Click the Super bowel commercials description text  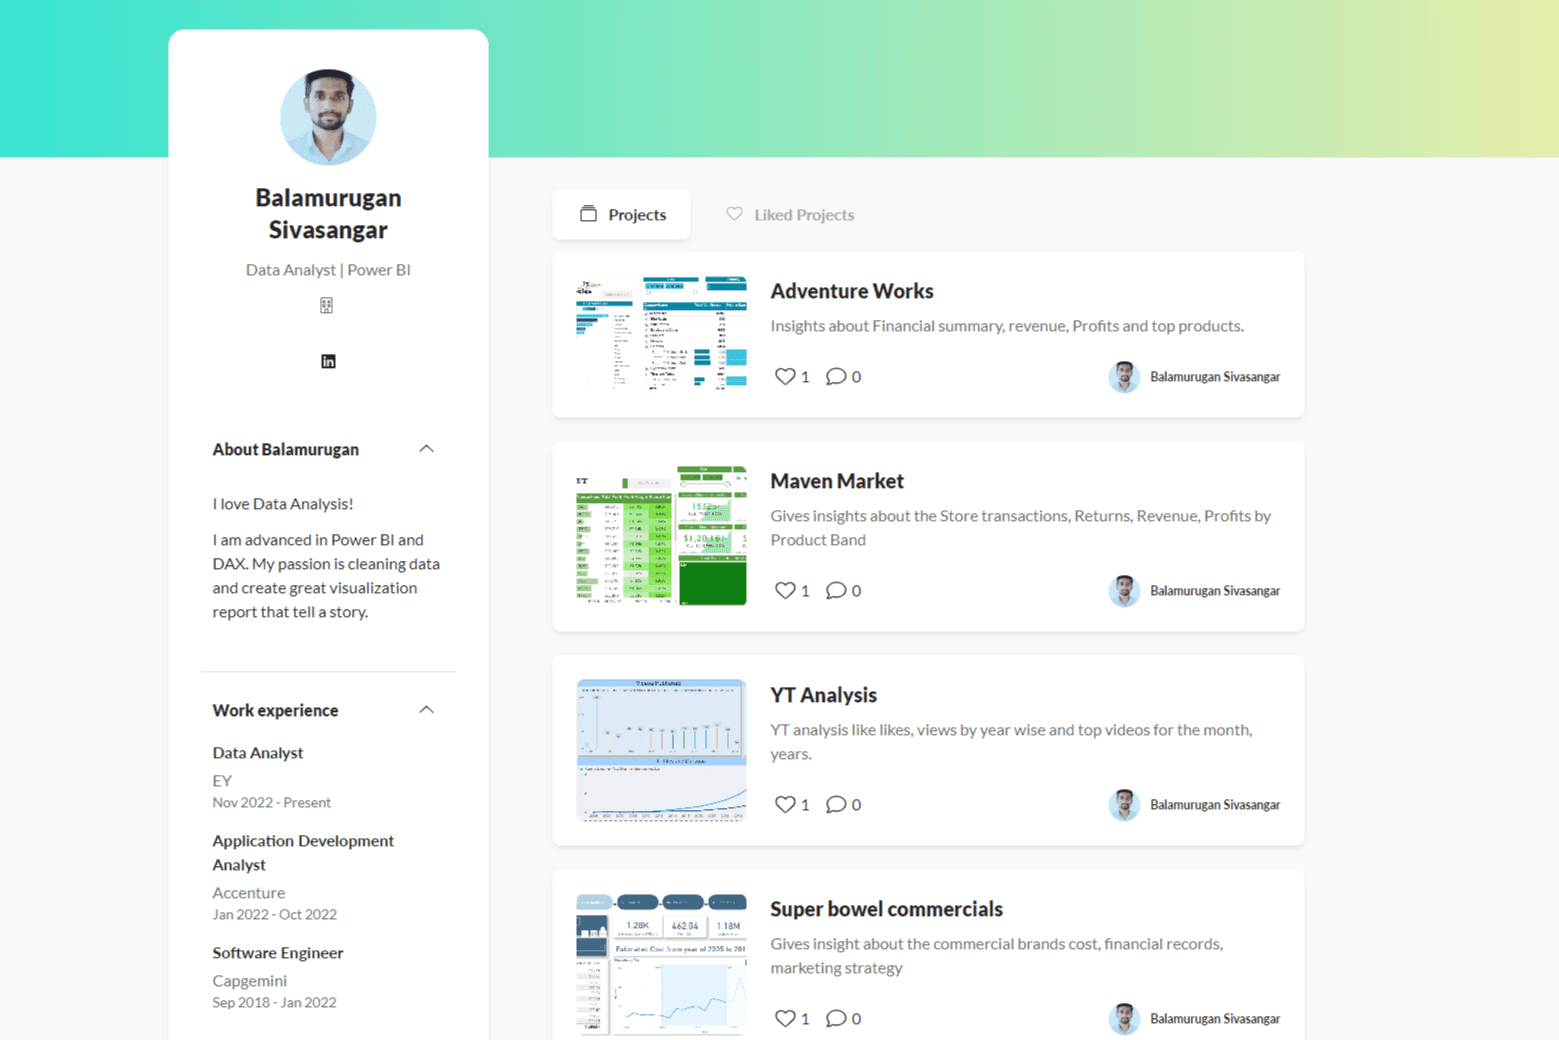click(997, 956)
